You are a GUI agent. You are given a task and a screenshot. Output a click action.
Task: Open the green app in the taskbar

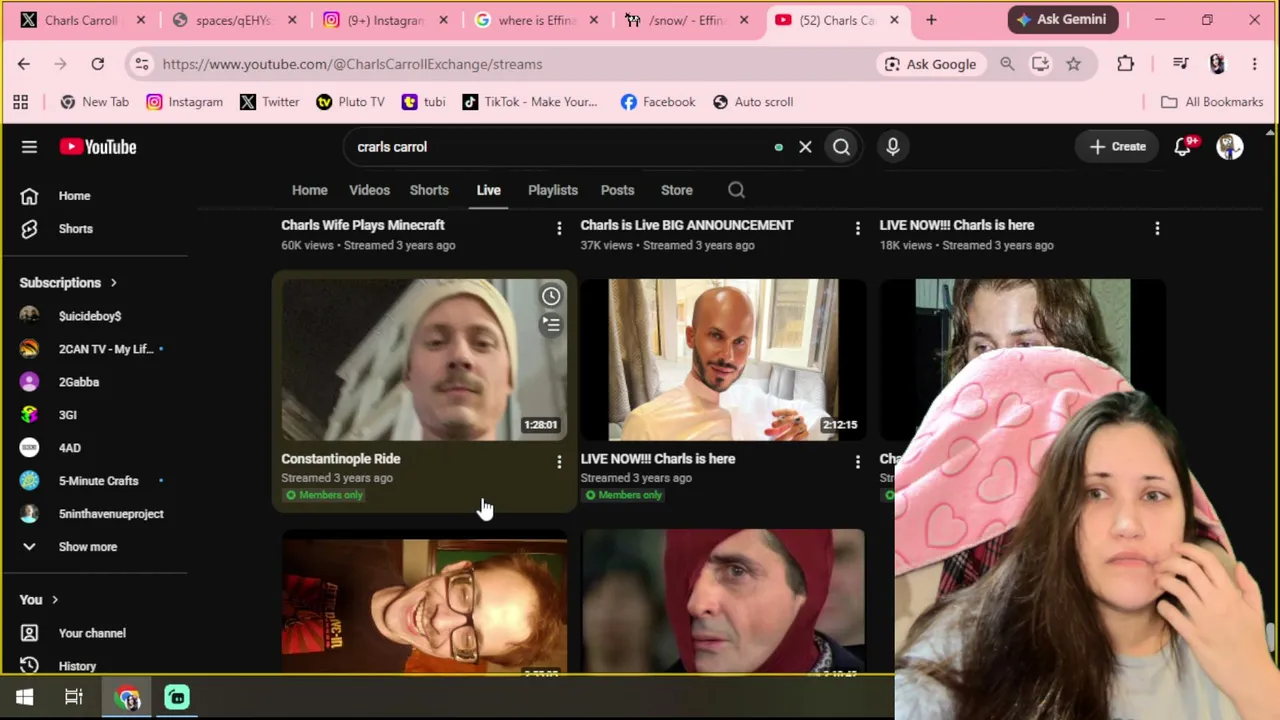tap(177, 697)
